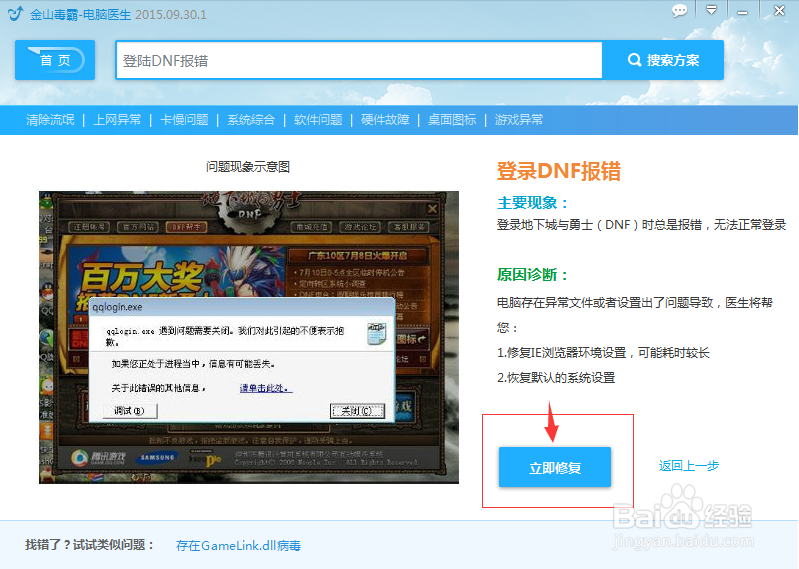Go to 首页 home button
Image resolution: width=799 pixels, height=569 pixels.
pos(55,60)
